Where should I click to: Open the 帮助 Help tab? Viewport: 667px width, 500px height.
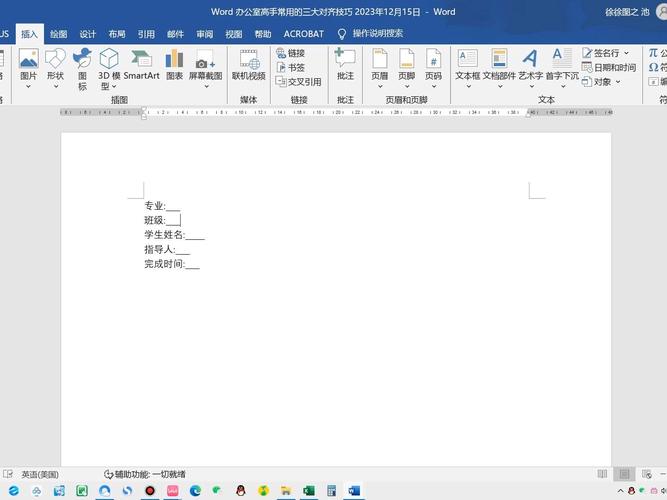tap(262, 34)
